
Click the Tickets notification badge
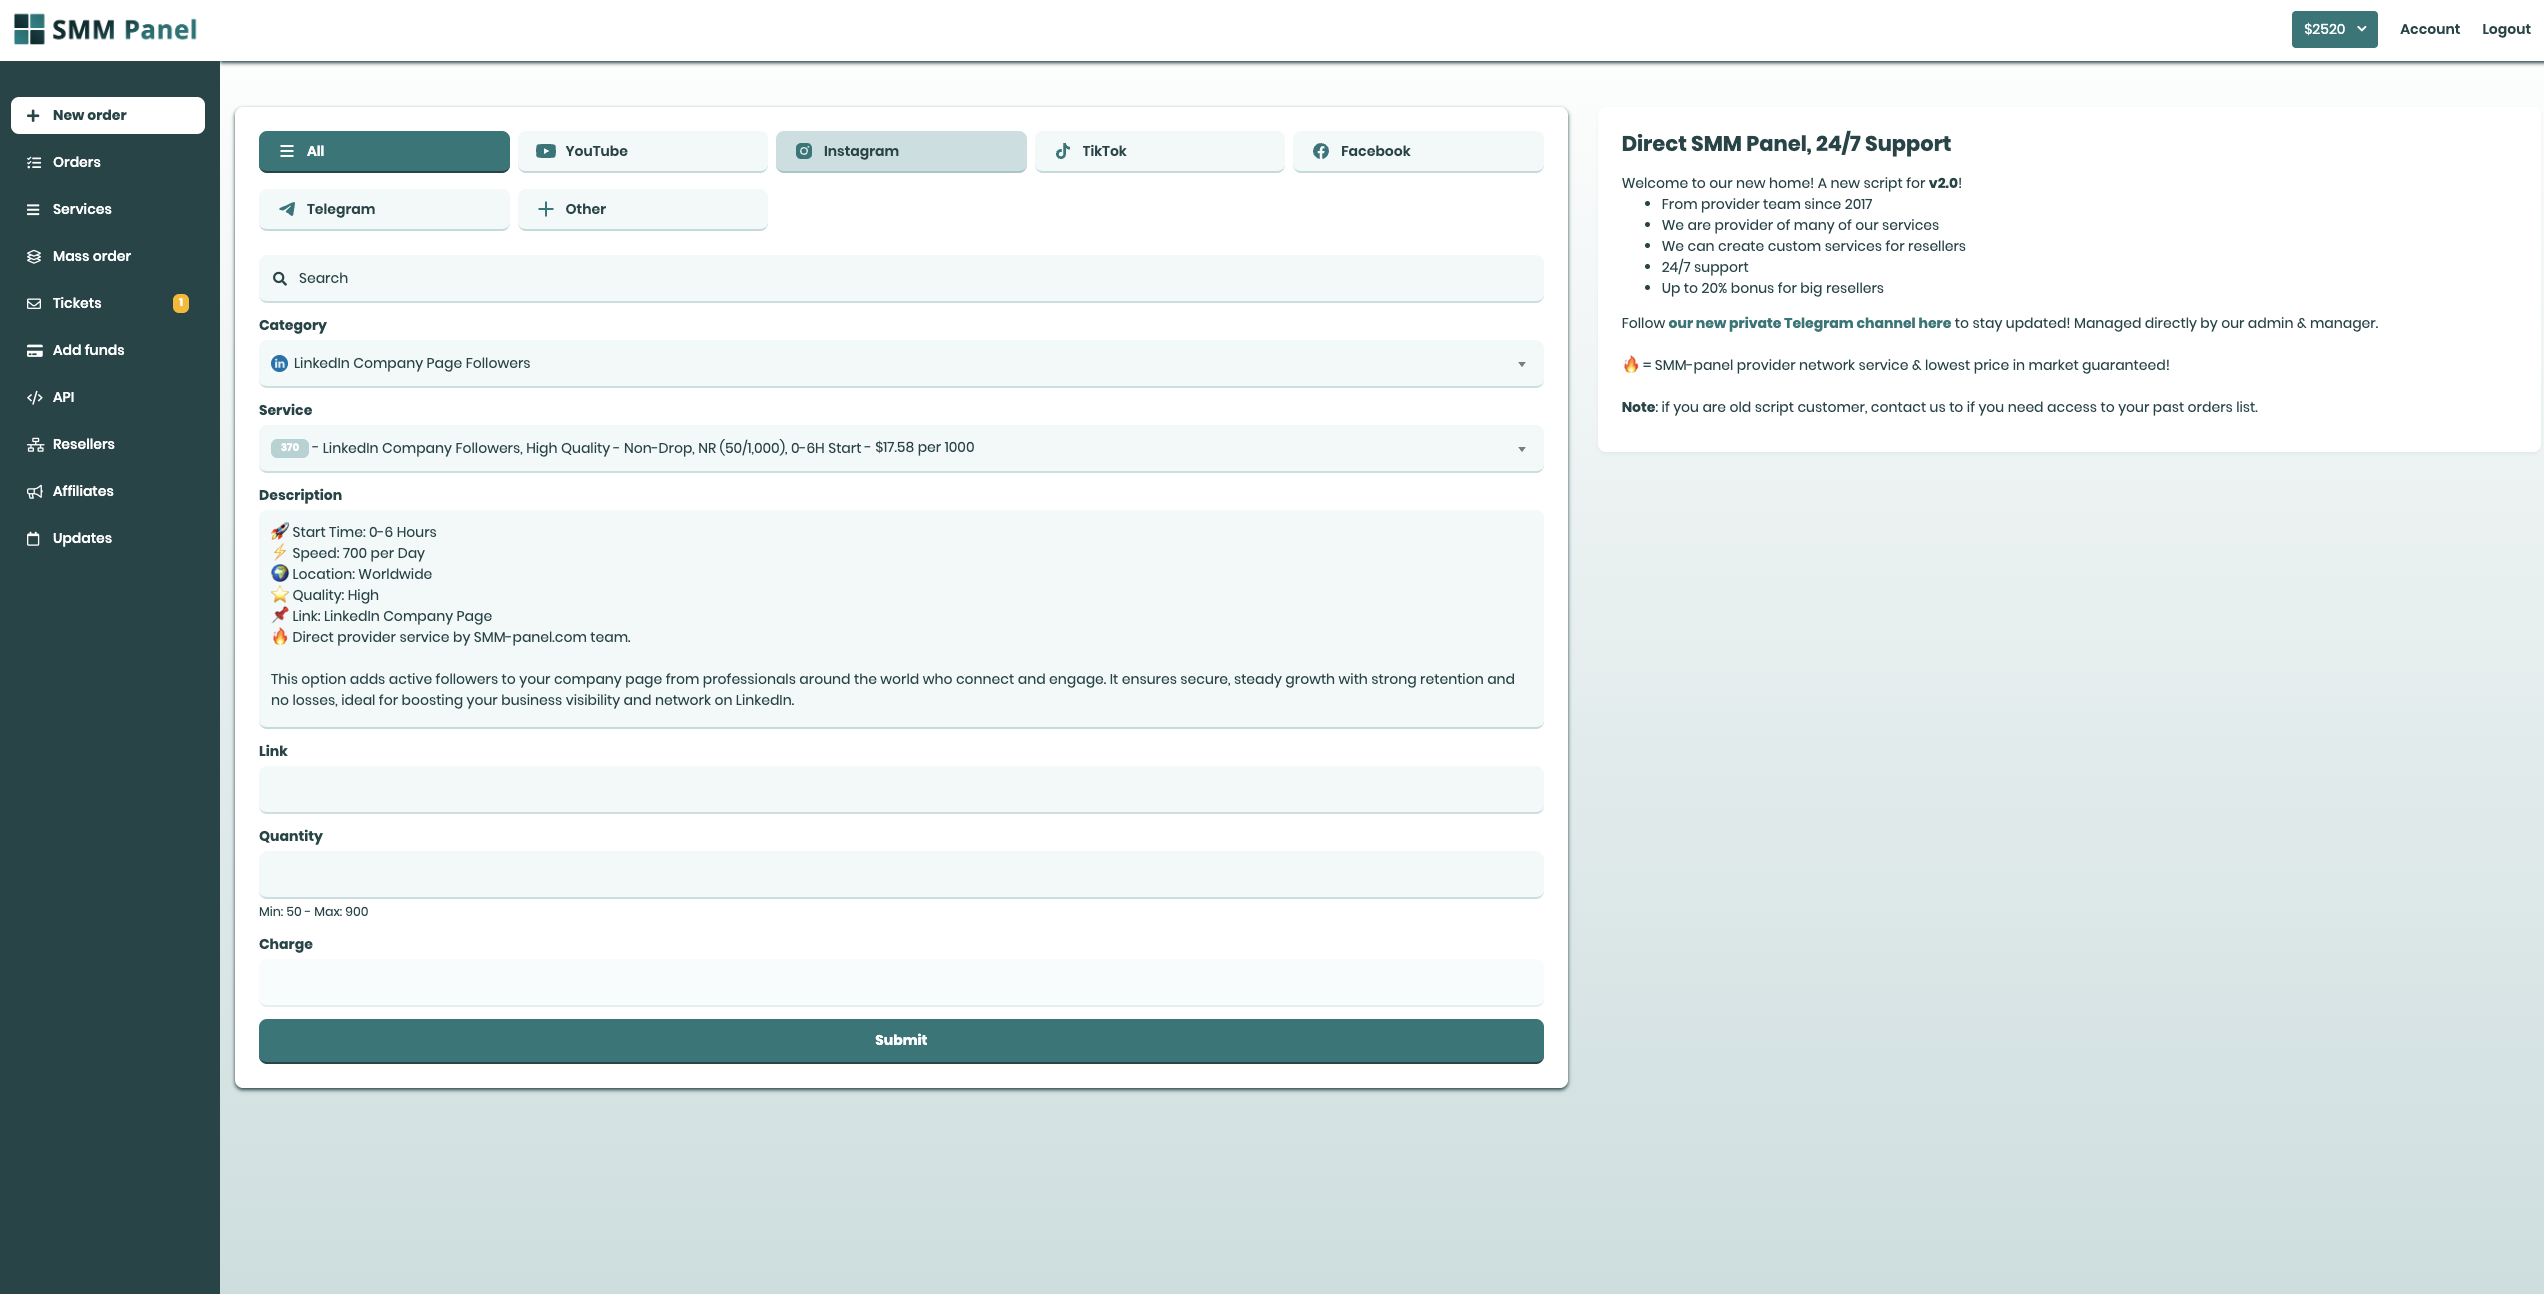click(x=181, y=303)
